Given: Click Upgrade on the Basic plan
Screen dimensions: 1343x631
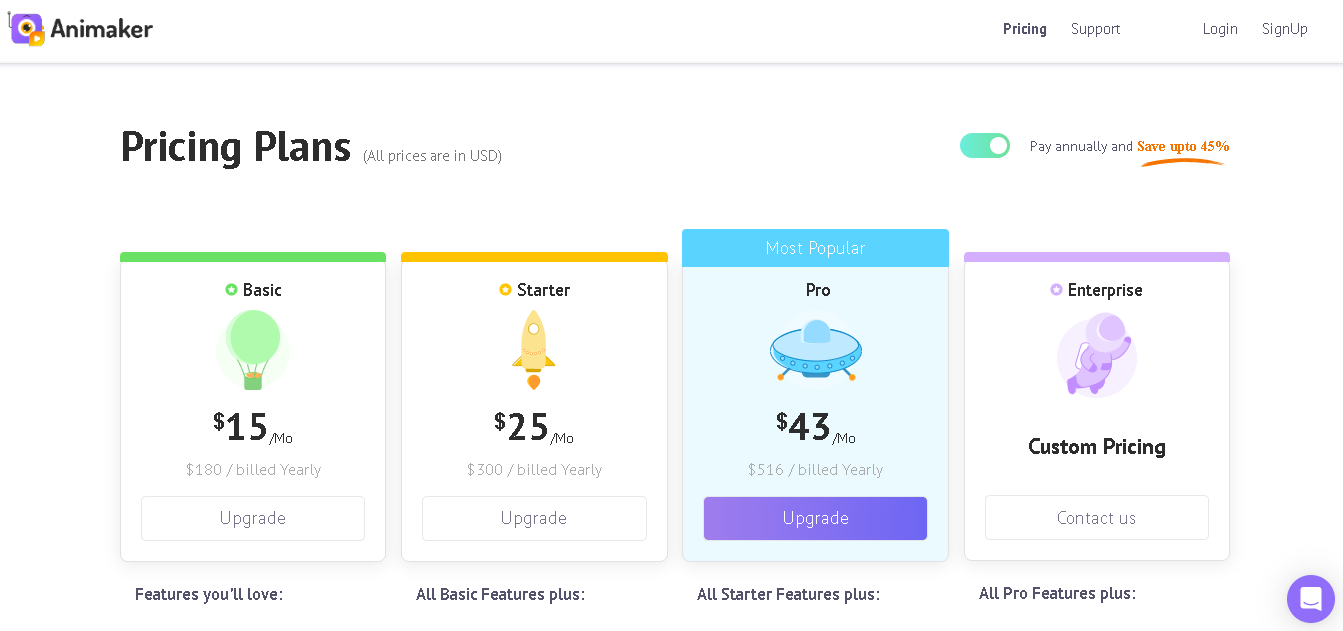Looking at the screenshot, I should click(252, 518).
